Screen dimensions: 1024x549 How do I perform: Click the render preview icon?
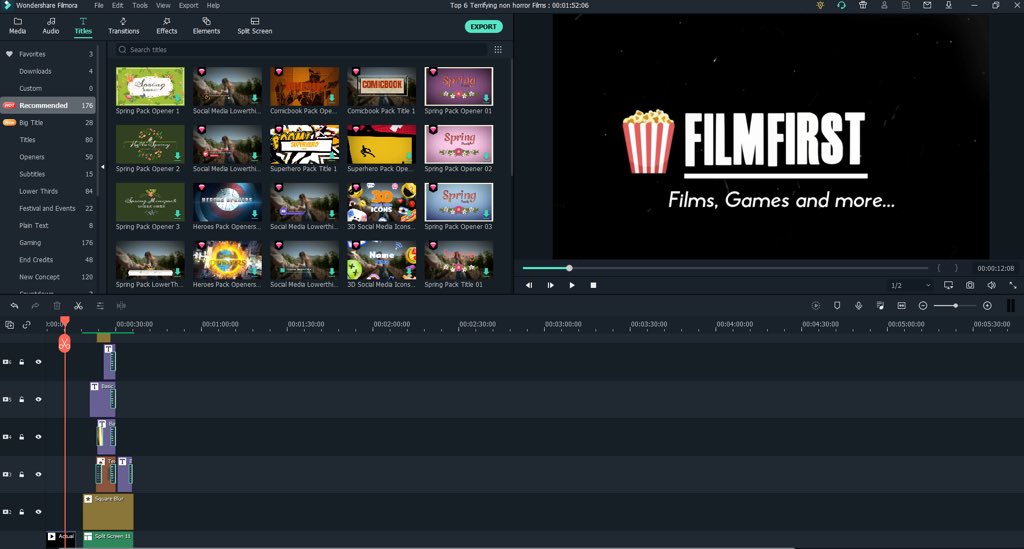coord(816,306)
